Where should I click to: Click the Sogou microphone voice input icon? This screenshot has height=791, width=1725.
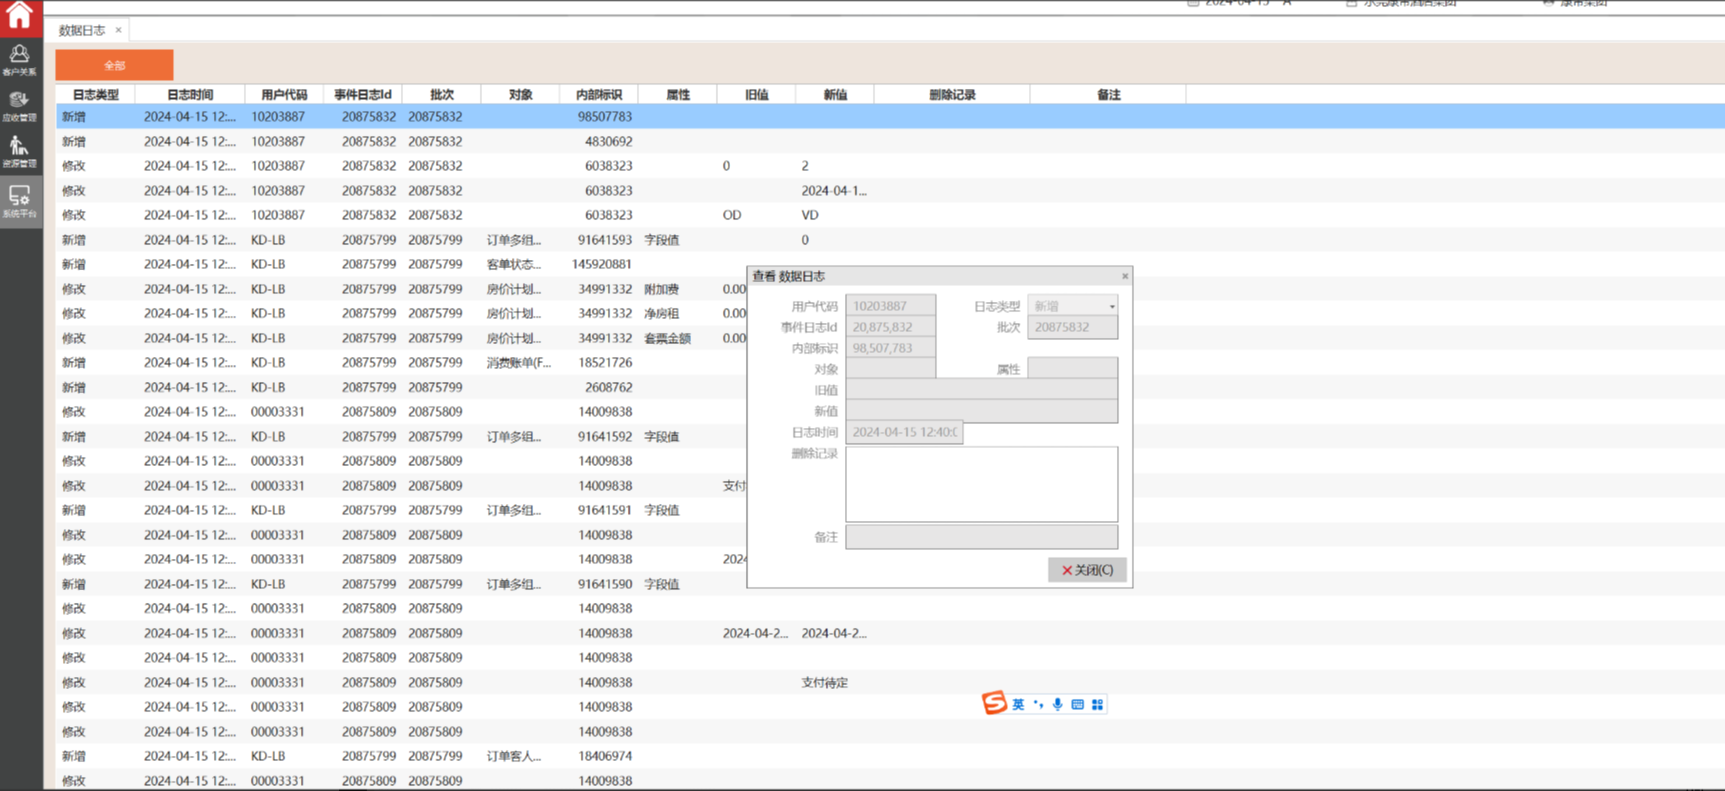point(1057,705)
